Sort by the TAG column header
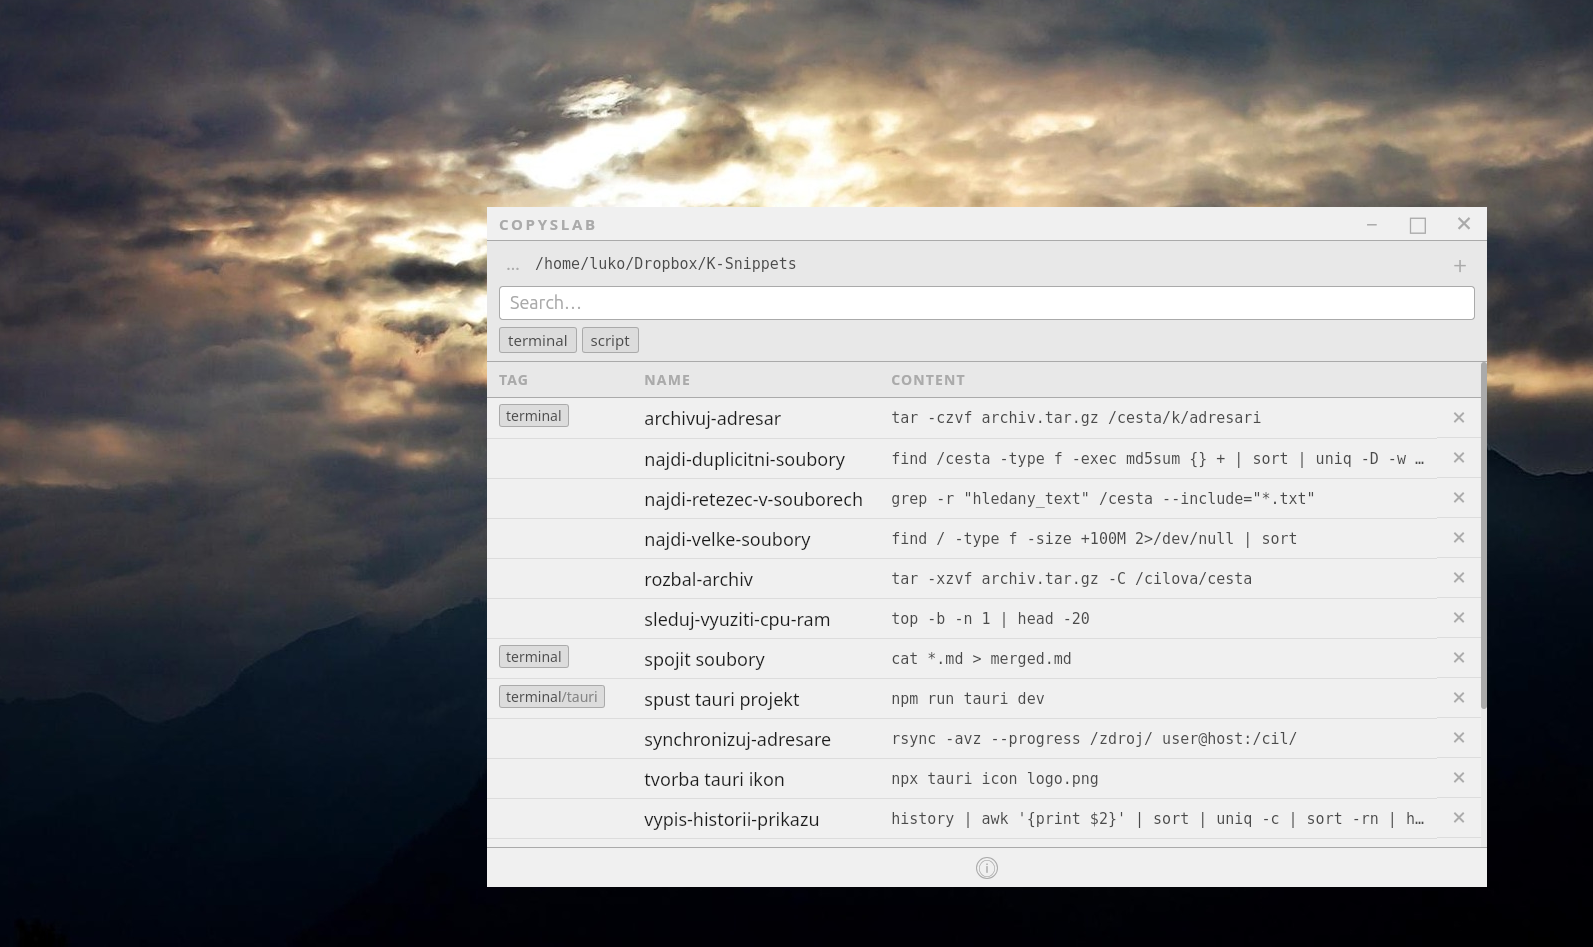The width and height of the screenshot is (1593, 947). coord(513,380)
